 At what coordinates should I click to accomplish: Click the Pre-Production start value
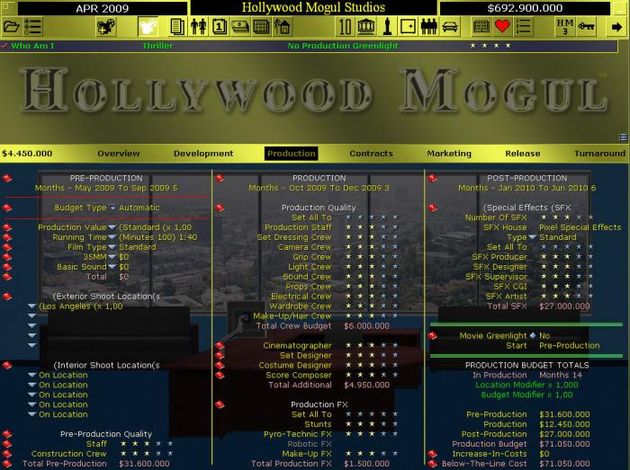(569, 345)
